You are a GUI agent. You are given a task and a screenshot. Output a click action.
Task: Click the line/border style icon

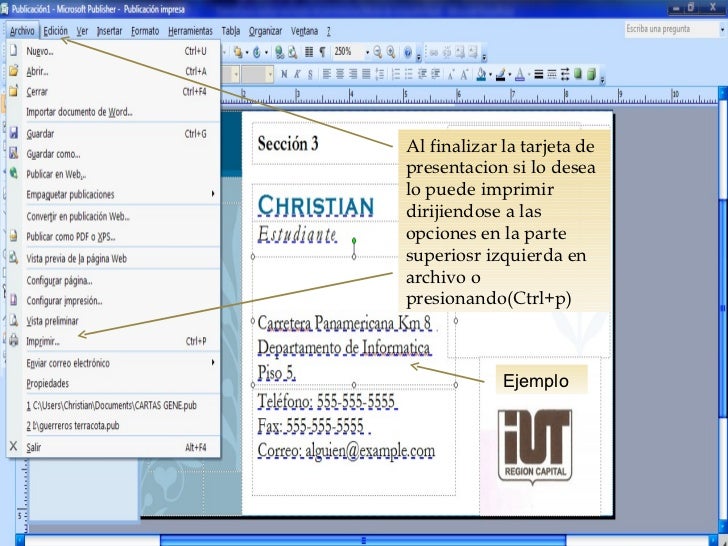(x=539, y=74)
